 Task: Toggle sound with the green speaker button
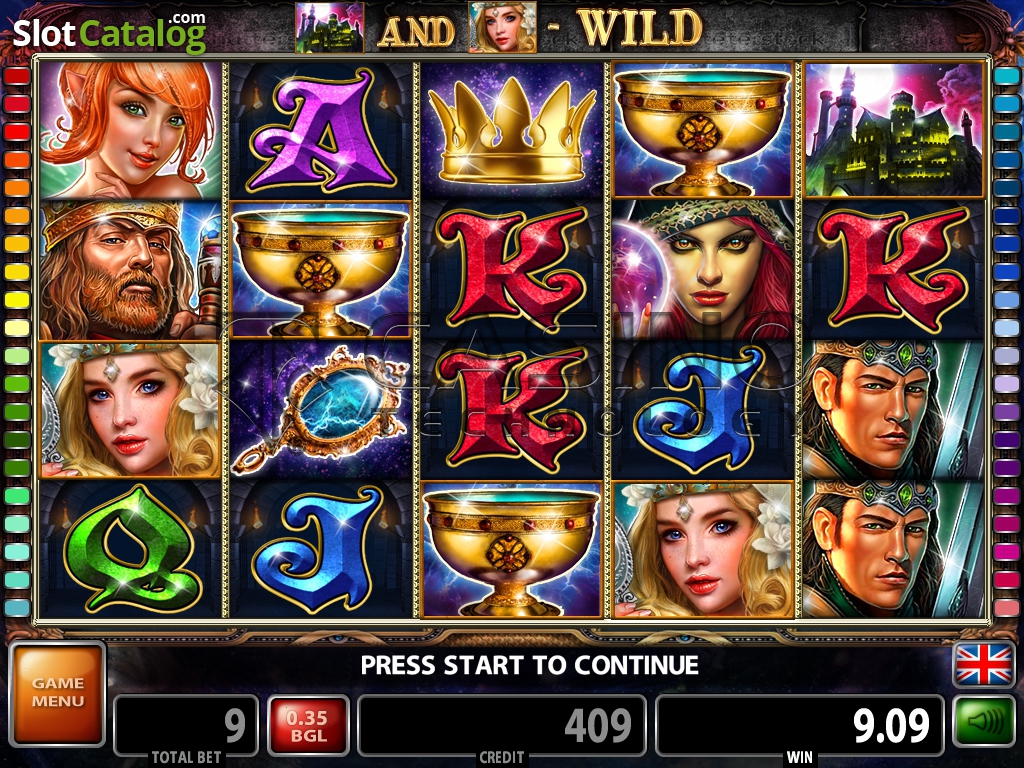[984, 722]
